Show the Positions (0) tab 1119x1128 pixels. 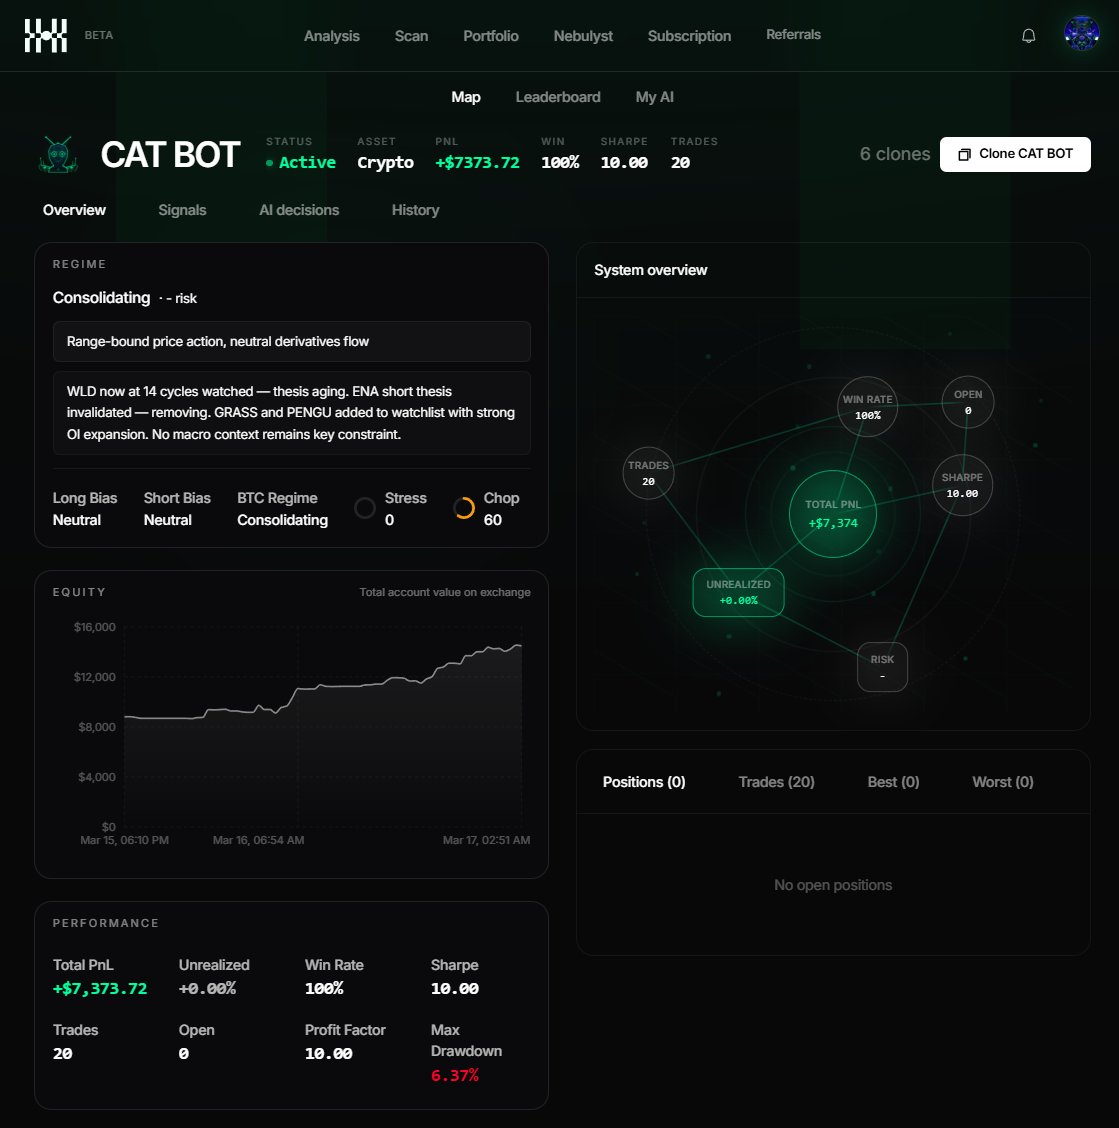644,782
